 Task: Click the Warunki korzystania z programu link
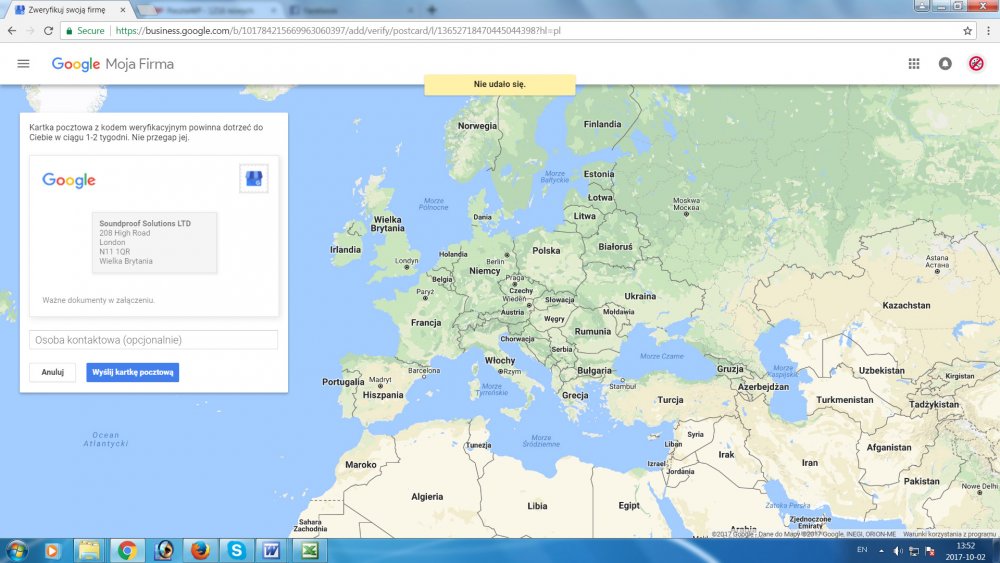tap(949, 534)
